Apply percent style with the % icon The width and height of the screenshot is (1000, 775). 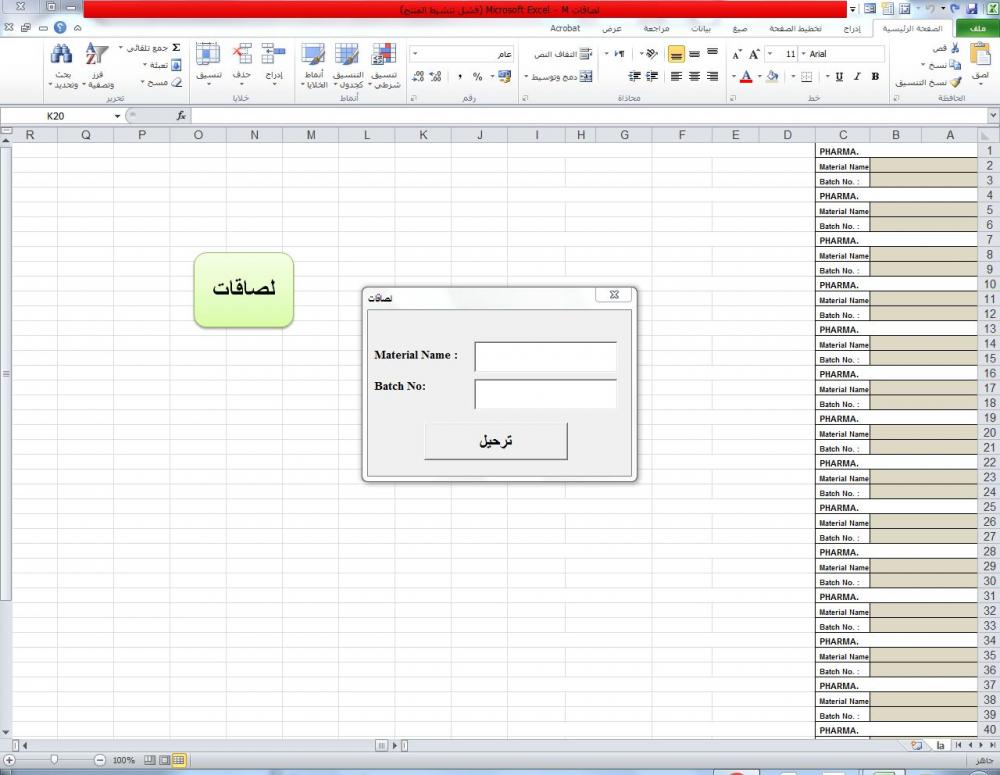coord(477,77)
